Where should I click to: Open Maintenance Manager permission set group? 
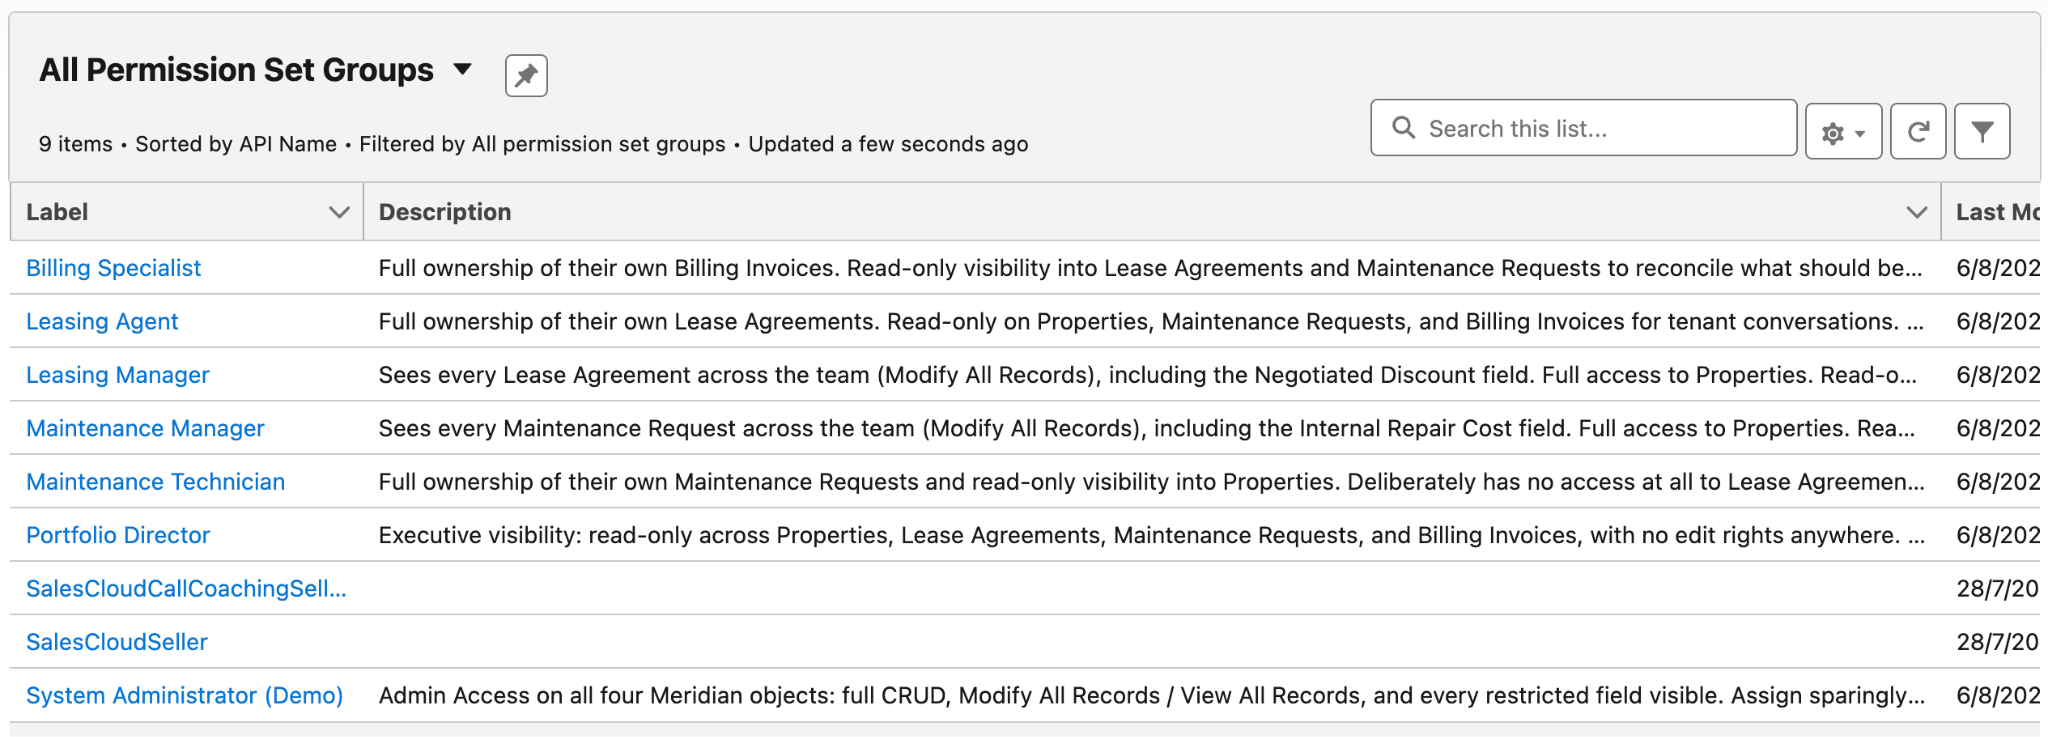[145, 429]
